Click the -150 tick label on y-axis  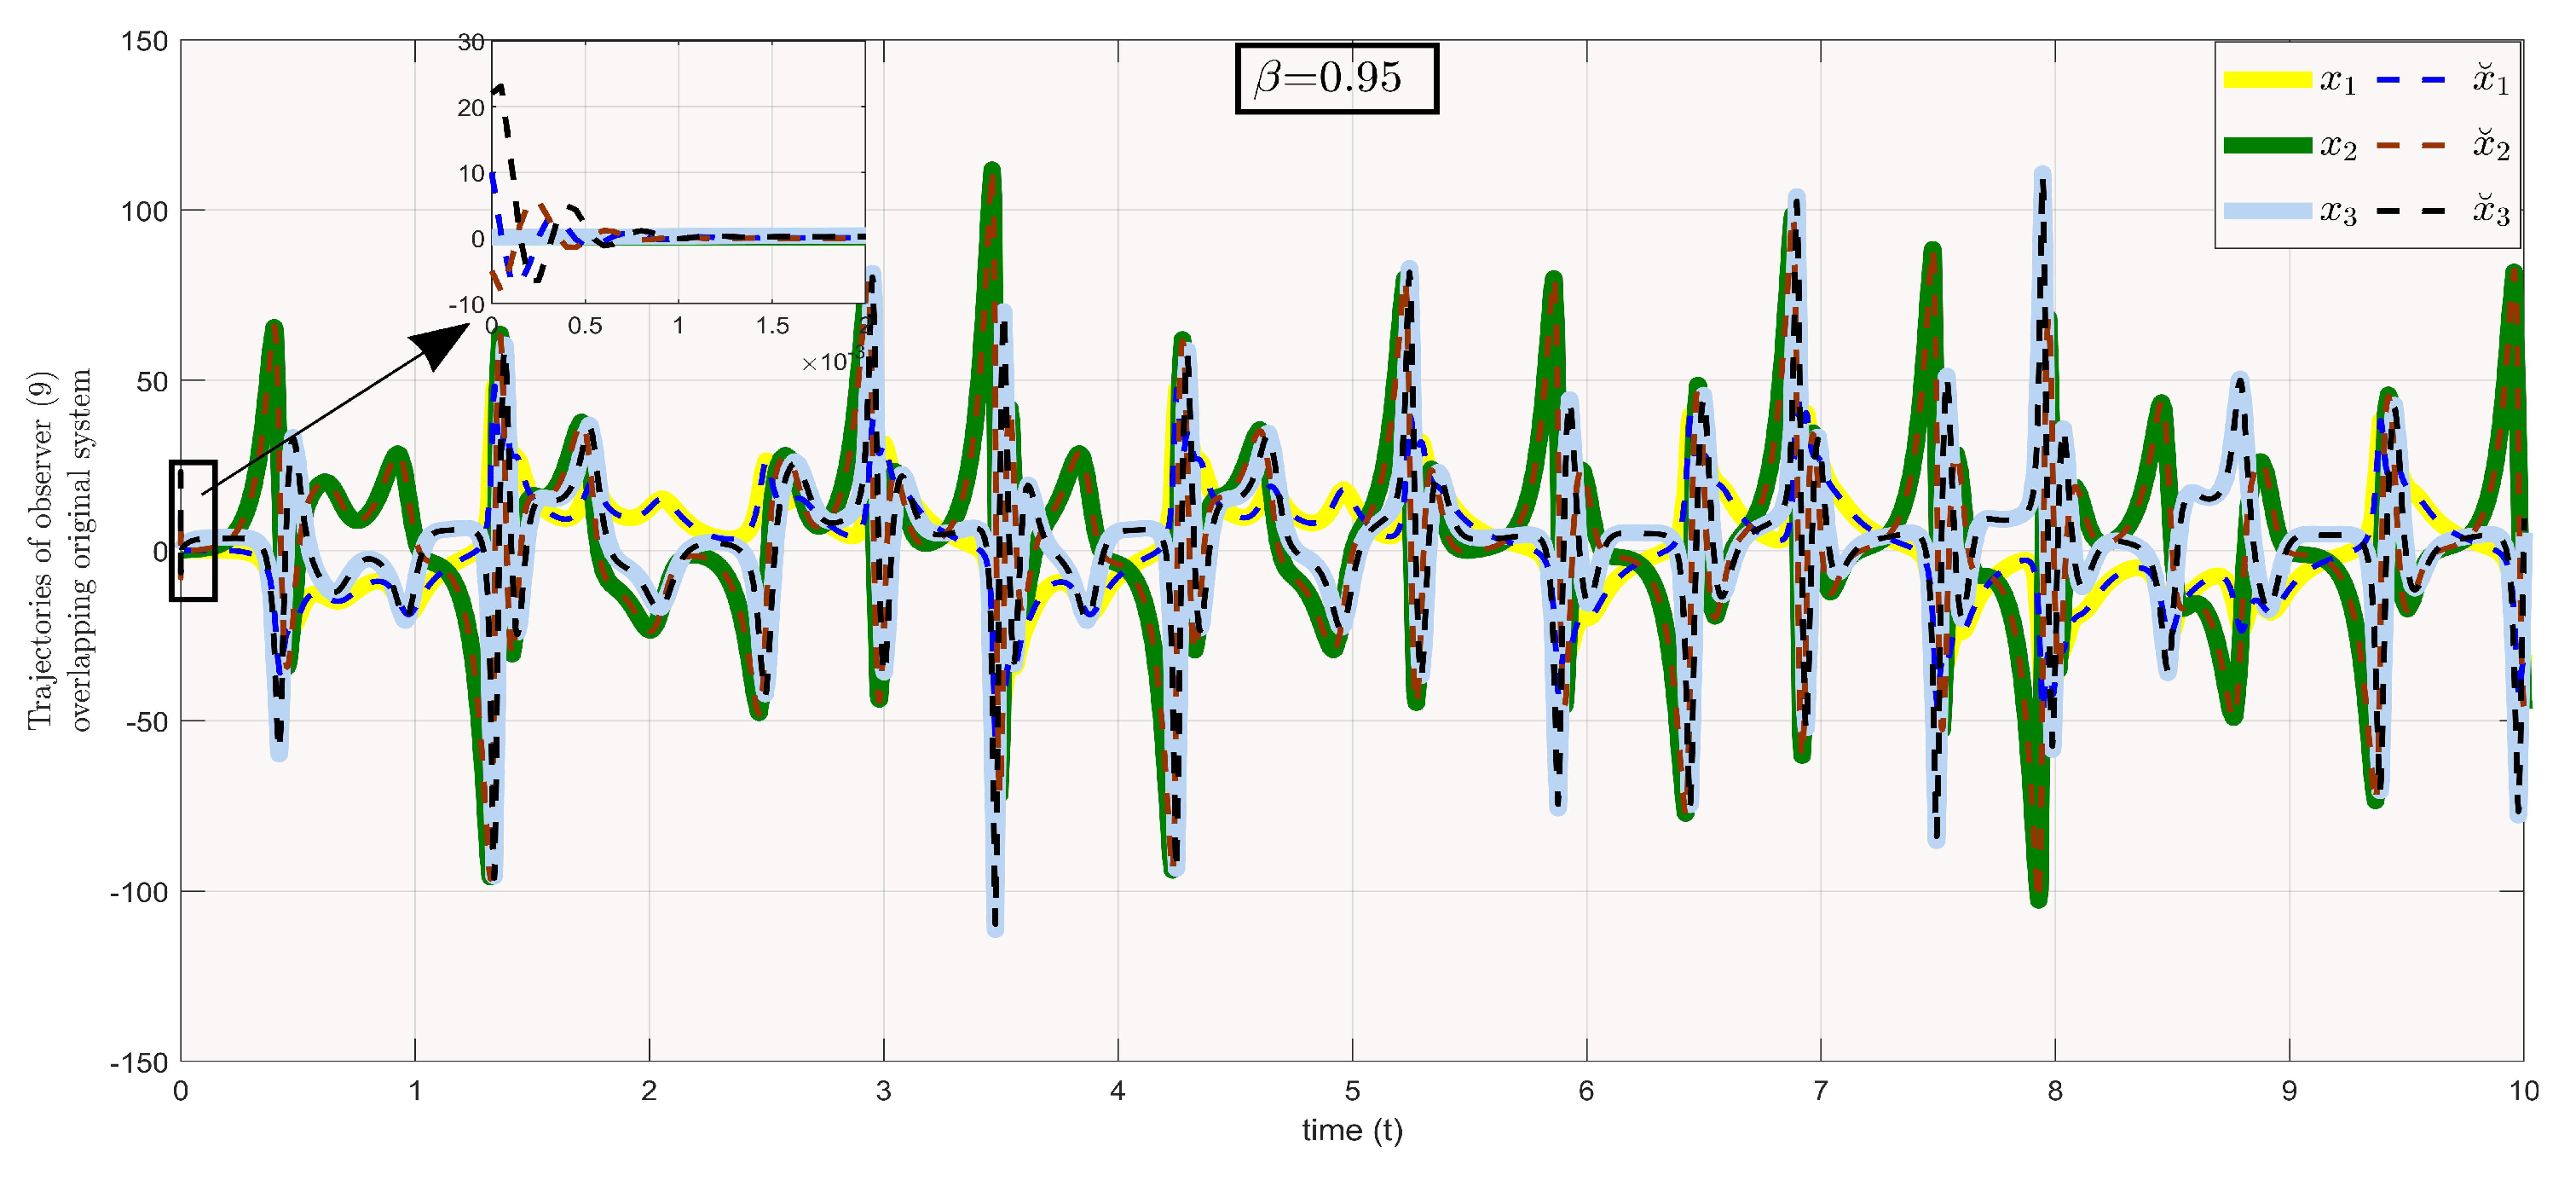138,1063
